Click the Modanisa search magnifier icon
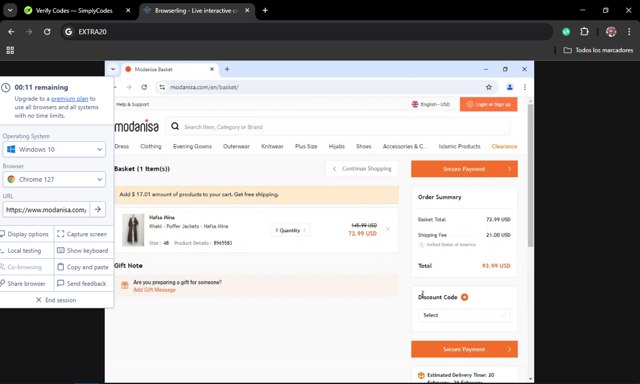 (175, 127)
